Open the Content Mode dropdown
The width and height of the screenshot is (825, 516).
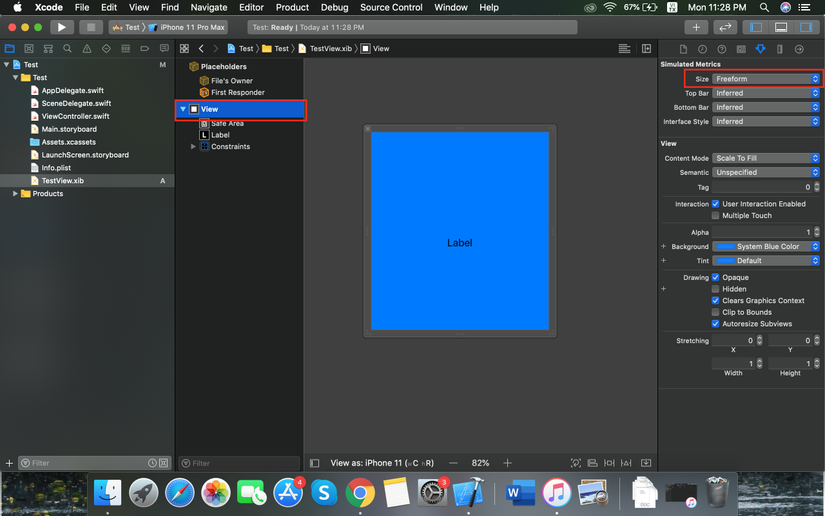[766, 158]
